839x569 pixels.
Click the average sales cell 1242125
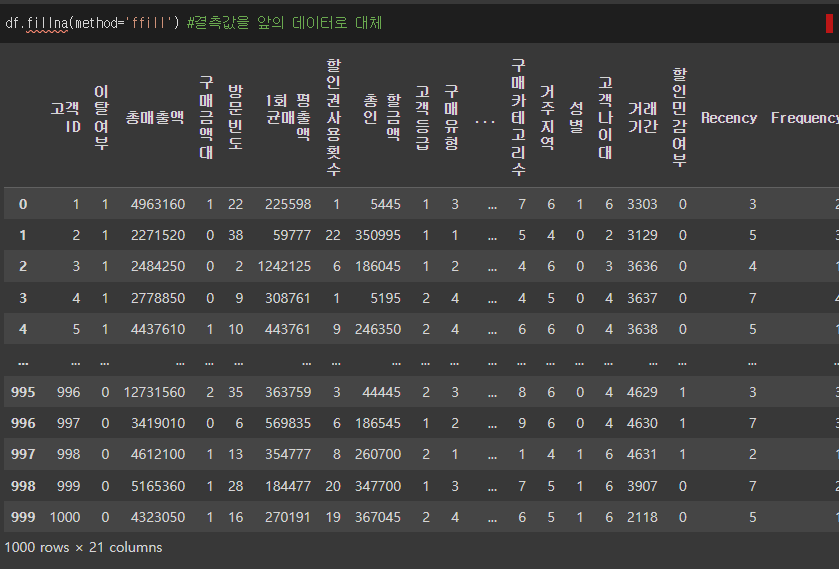(x=284, y=266)
